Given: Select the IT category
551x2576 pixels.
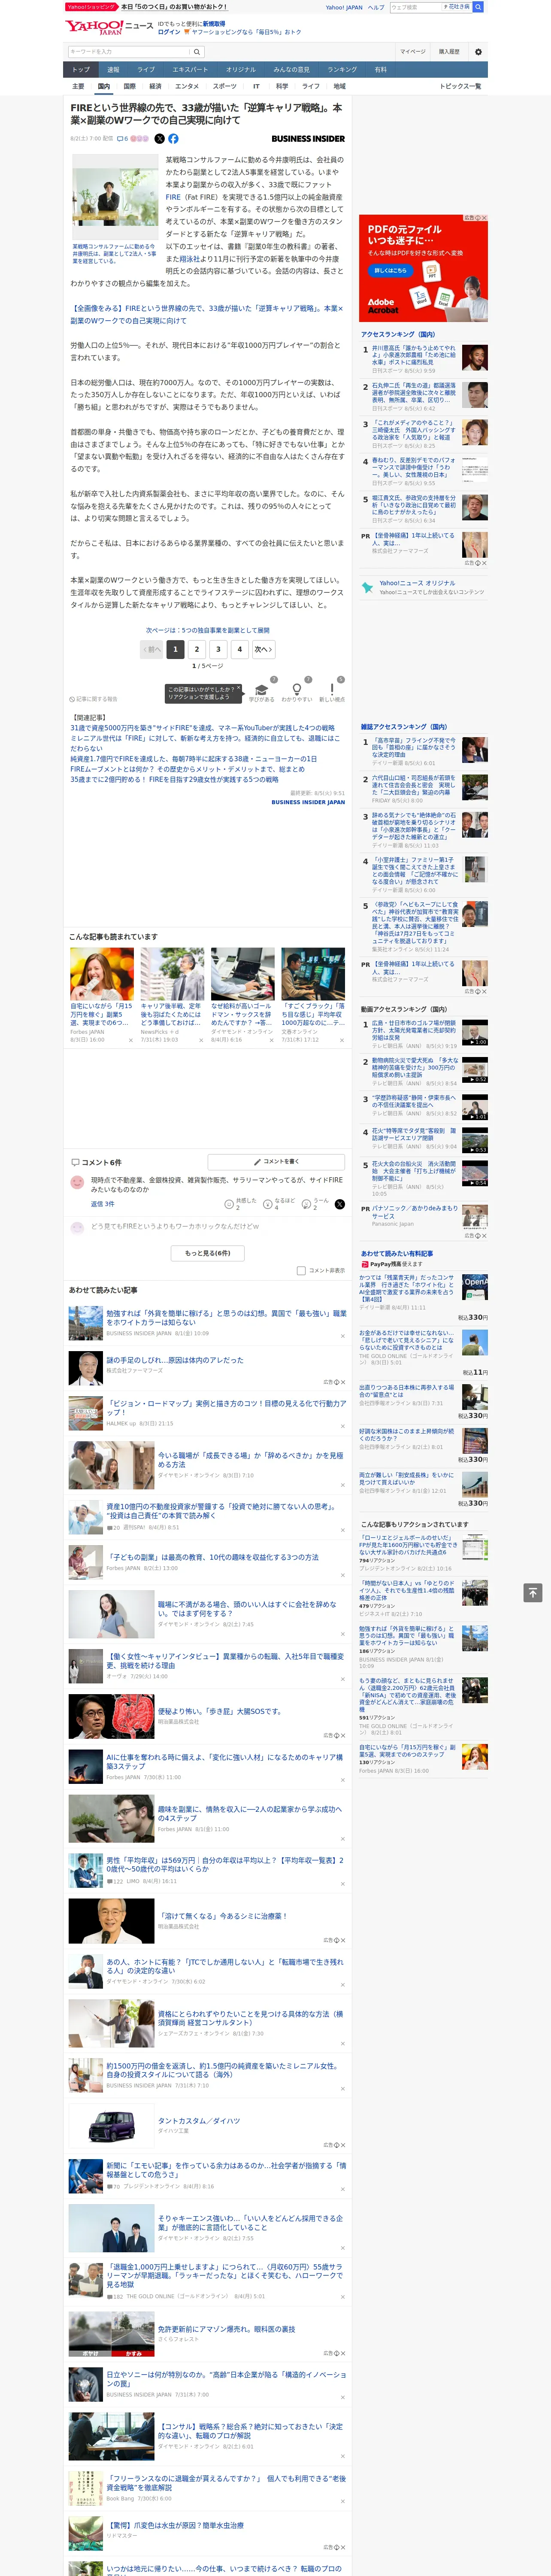Looking at the screenshot, I should [256, 86].
